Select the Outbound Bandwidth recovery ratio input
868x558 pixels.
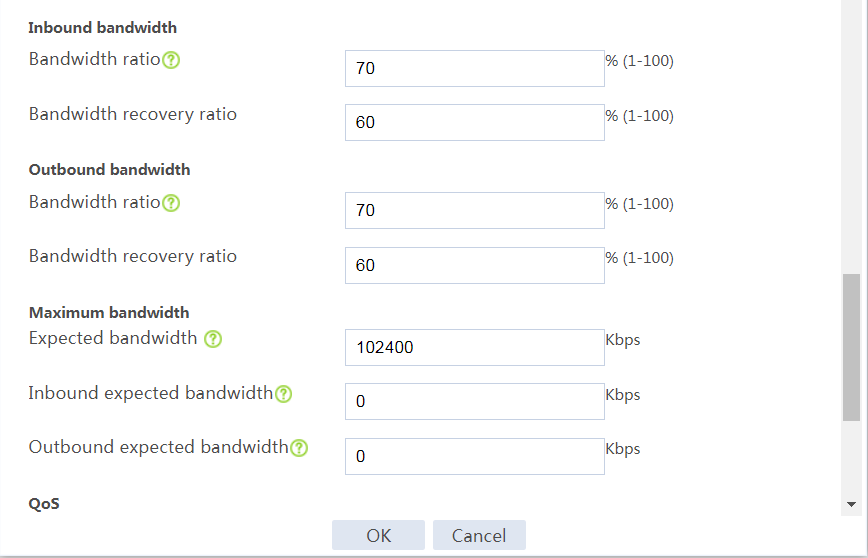[x=474, y=265]
